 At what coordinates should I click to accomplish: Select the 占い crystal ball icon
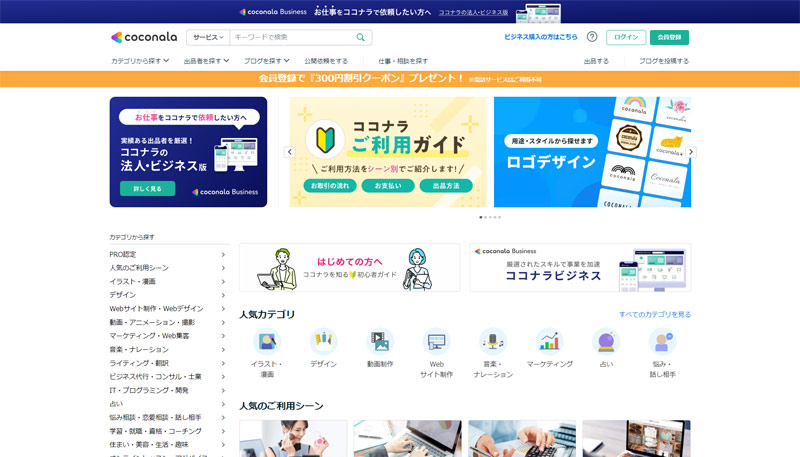[606, 341]
